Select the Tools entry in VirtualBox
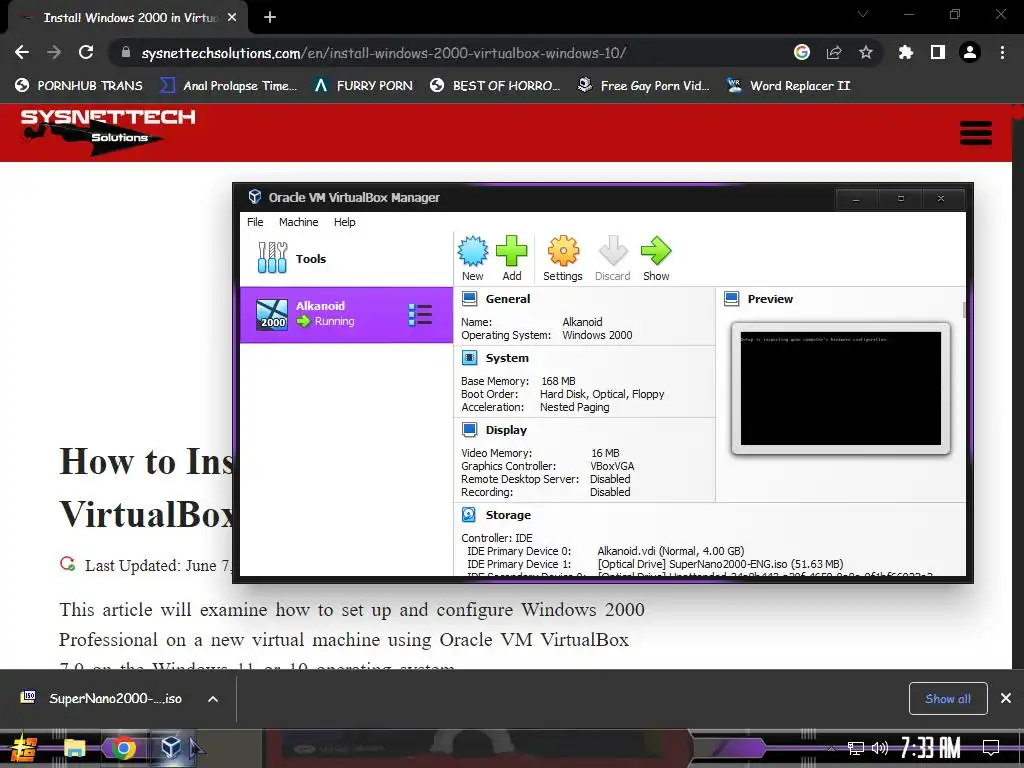Viewport: 1024px width, 768px height. click(346, 259)
